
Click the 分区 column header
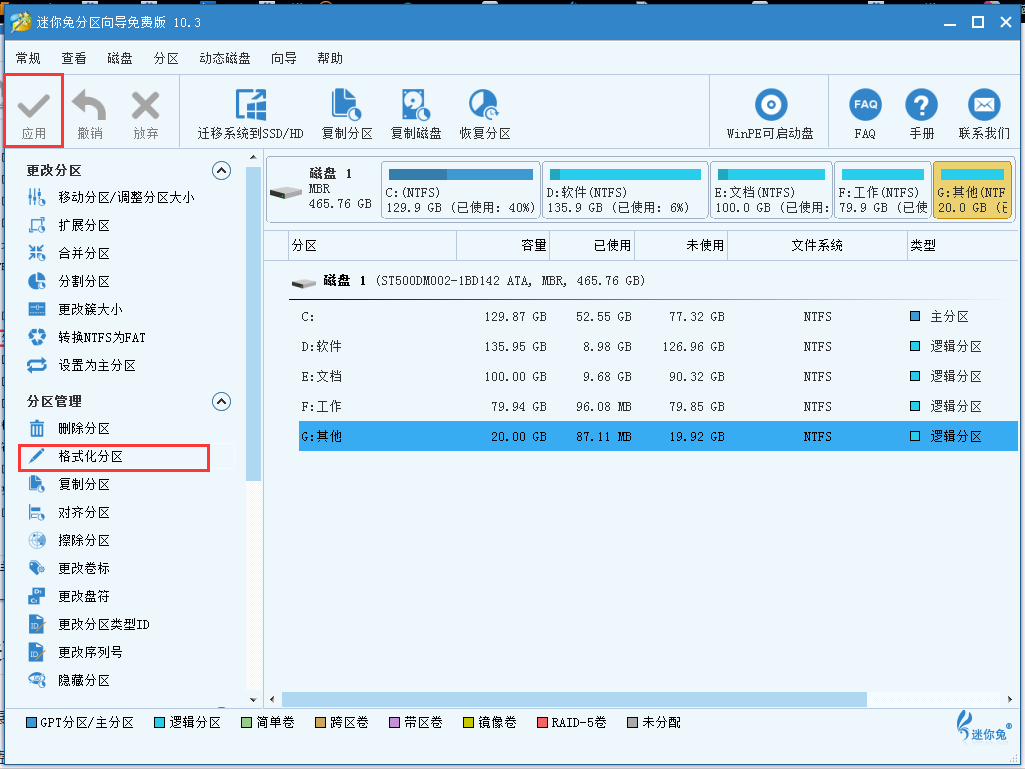coord(372,245)
